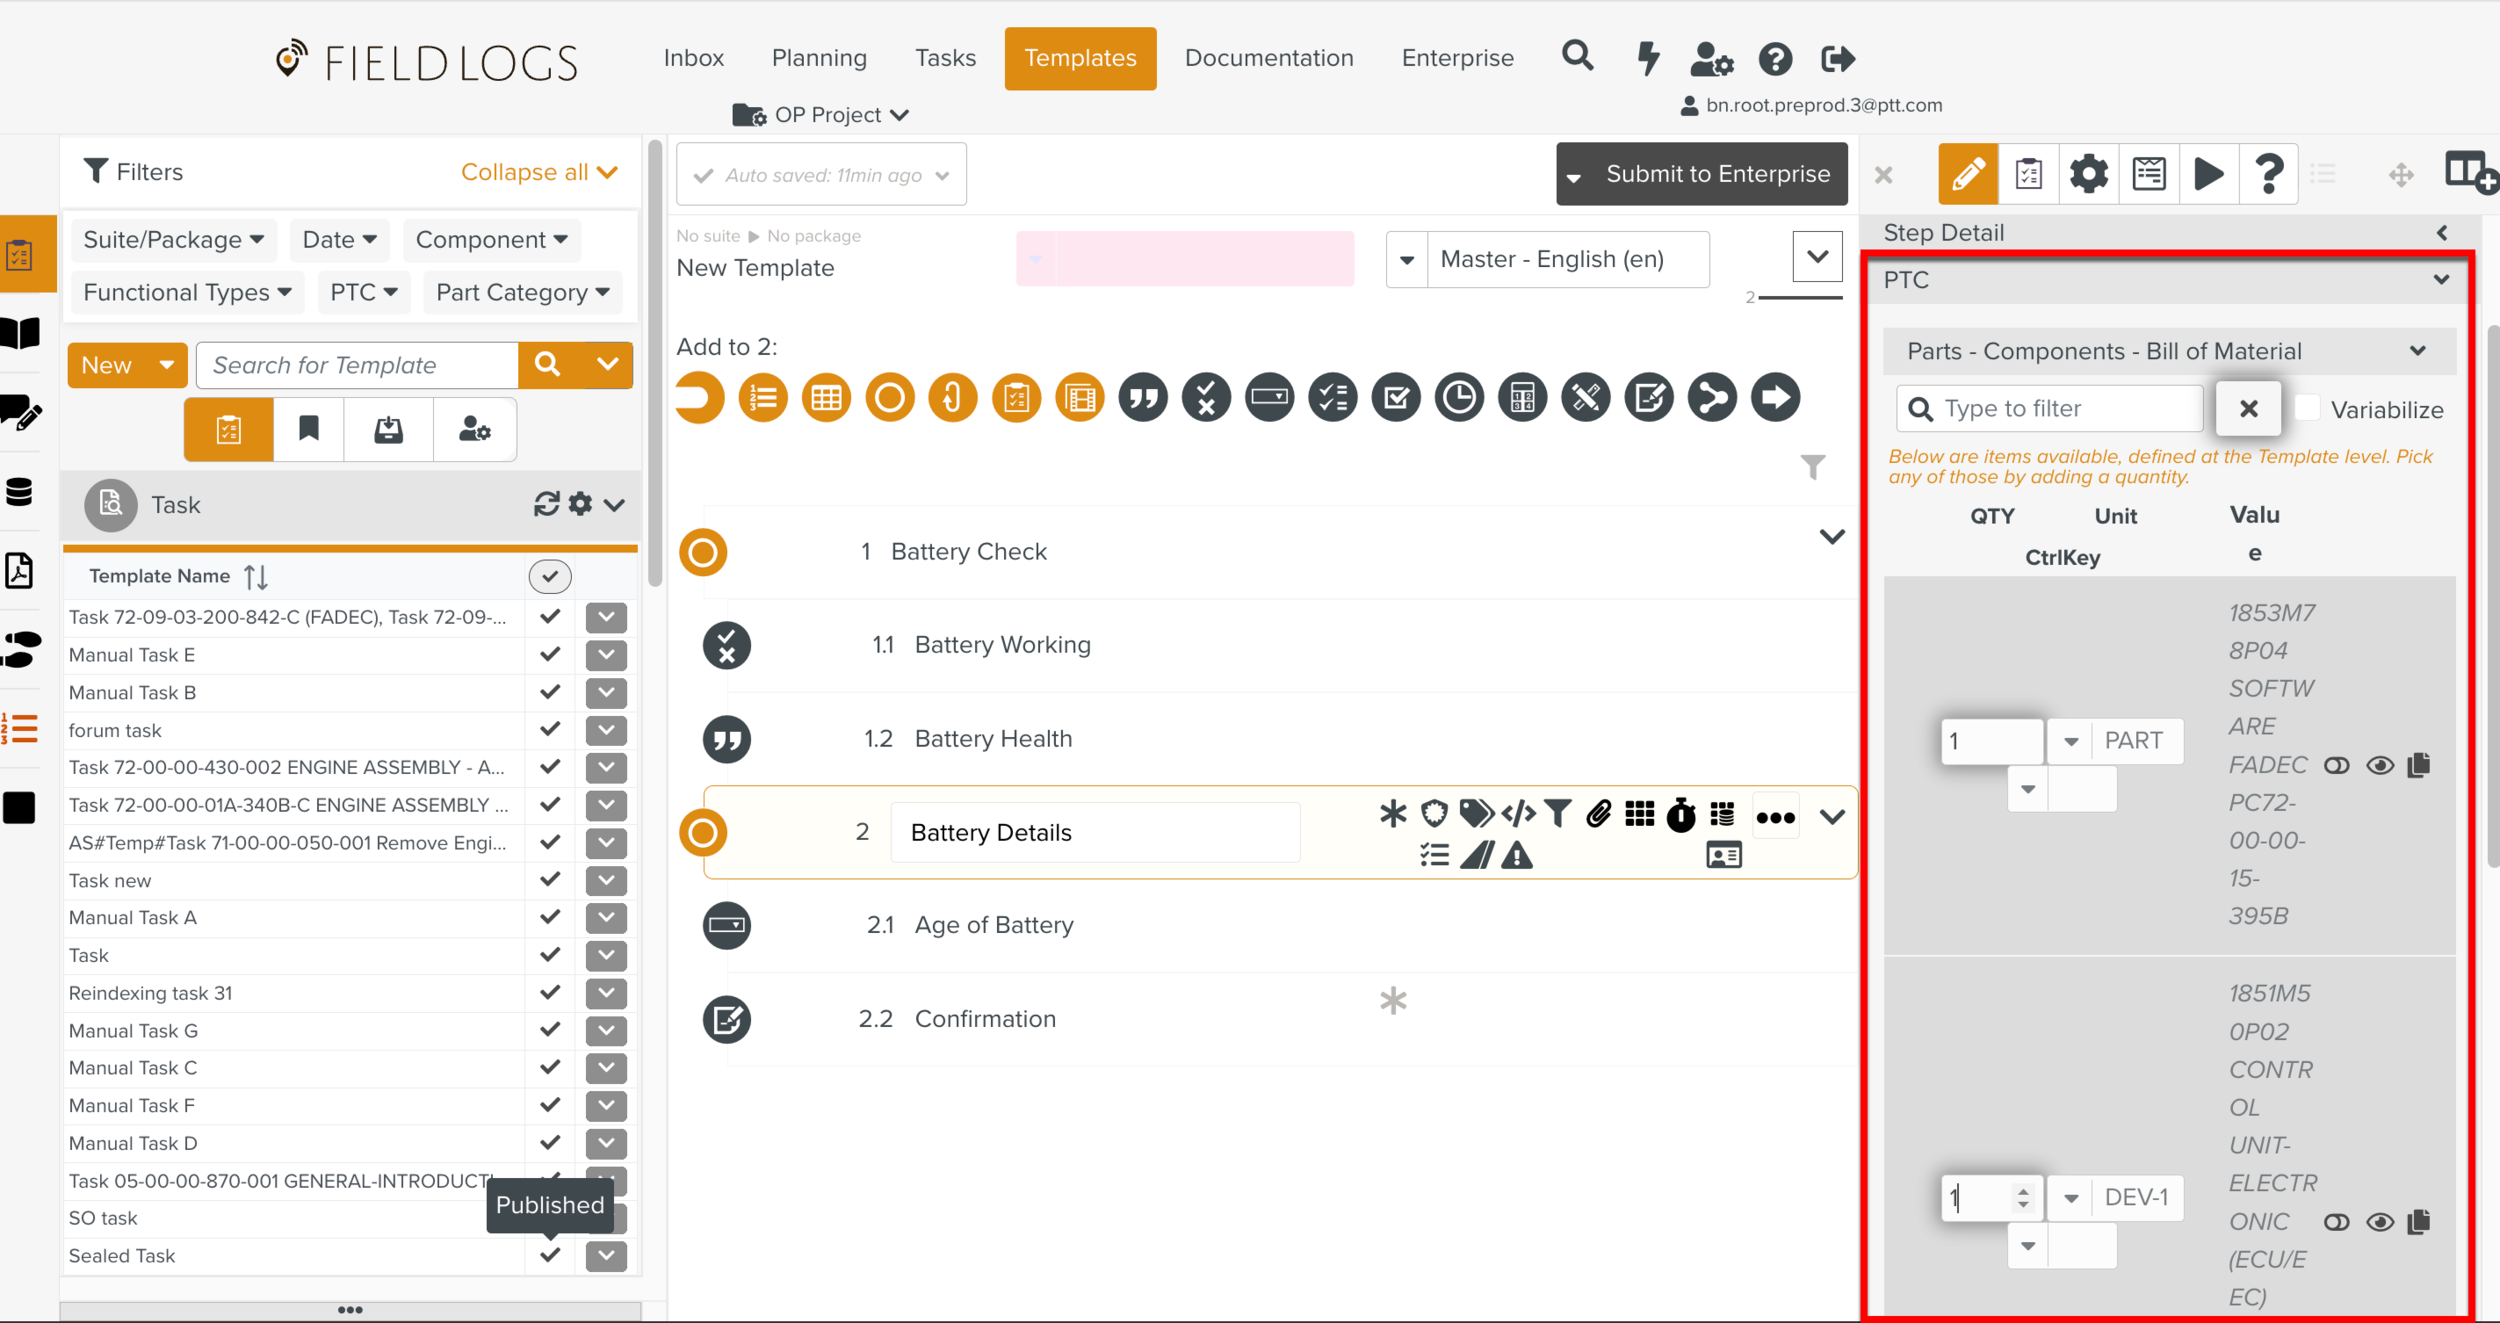Open step settings using the gear icon
Viewport: 2500px width, 1323px height.
coord(2088,173)
